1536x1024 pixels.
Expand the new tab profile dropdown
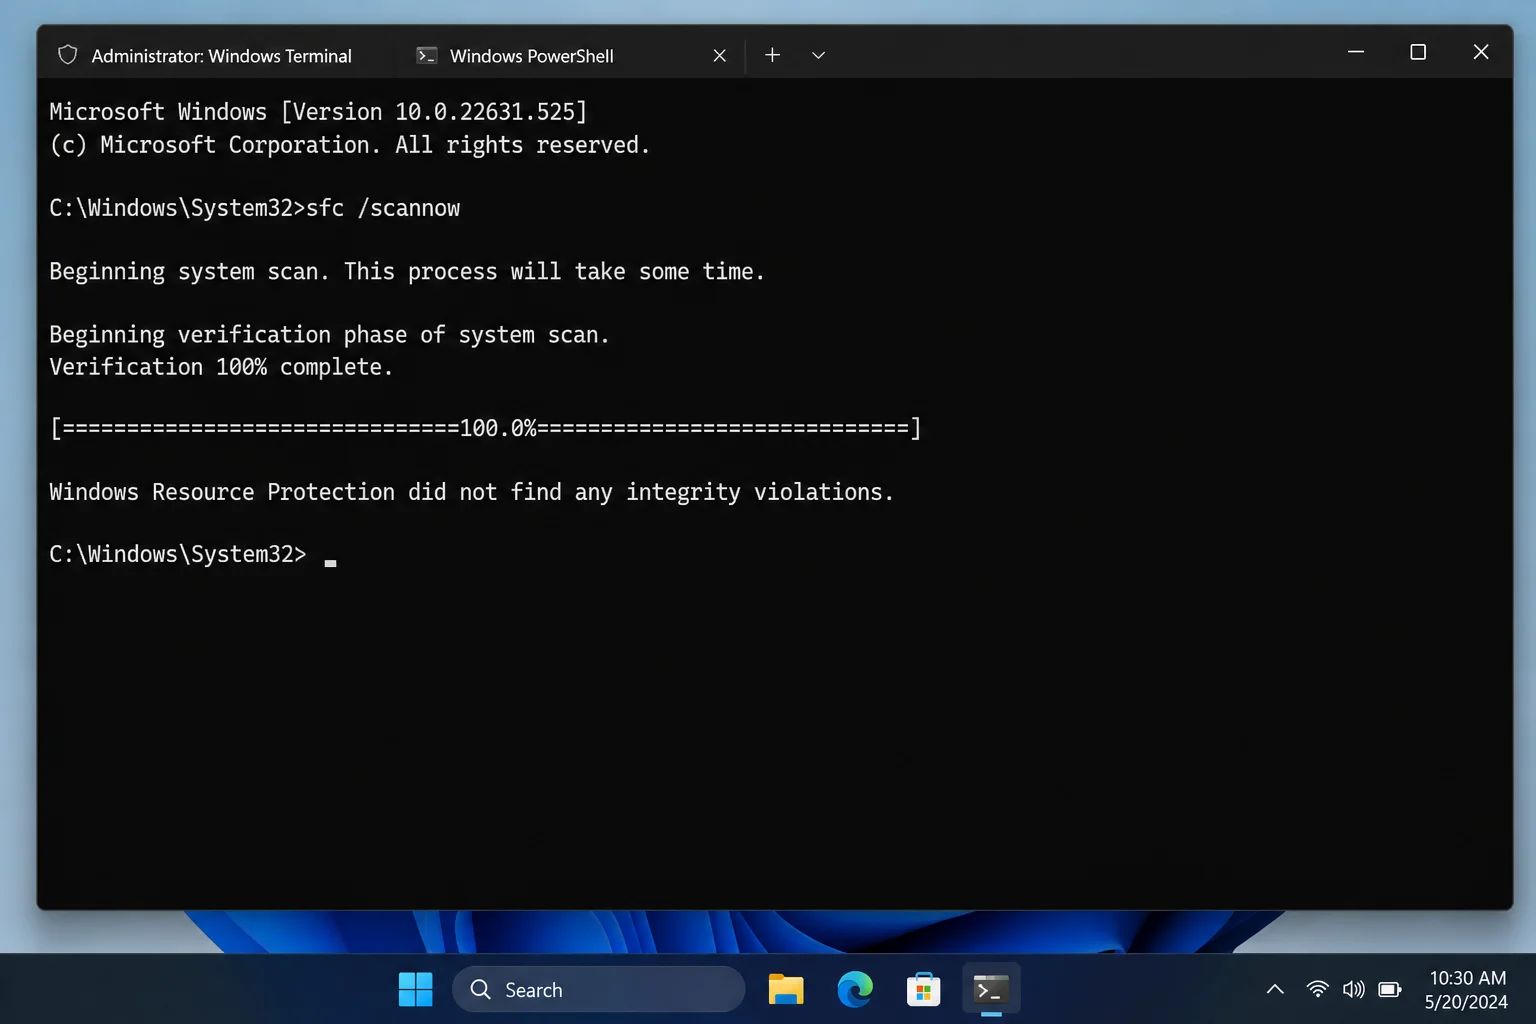point(818,55)
